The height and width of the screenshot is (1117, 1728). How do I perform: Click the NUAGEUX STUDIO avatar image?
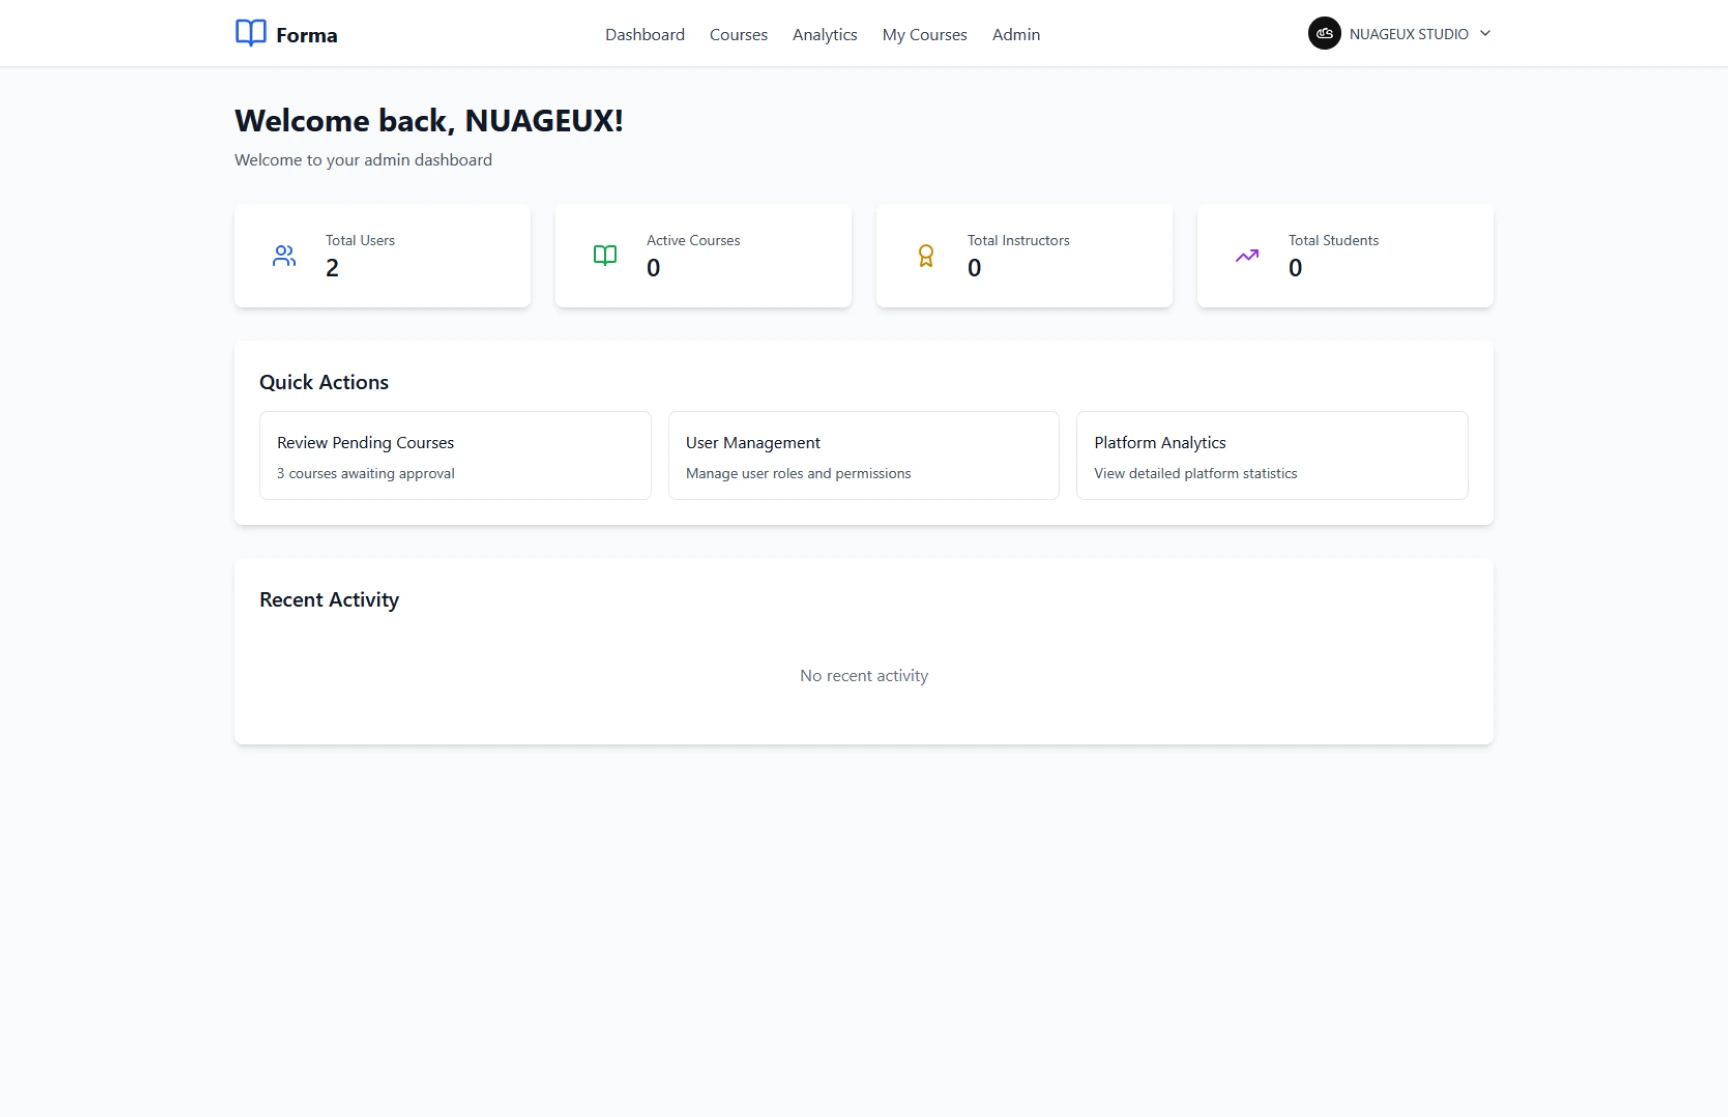(x=1324, y=33)
